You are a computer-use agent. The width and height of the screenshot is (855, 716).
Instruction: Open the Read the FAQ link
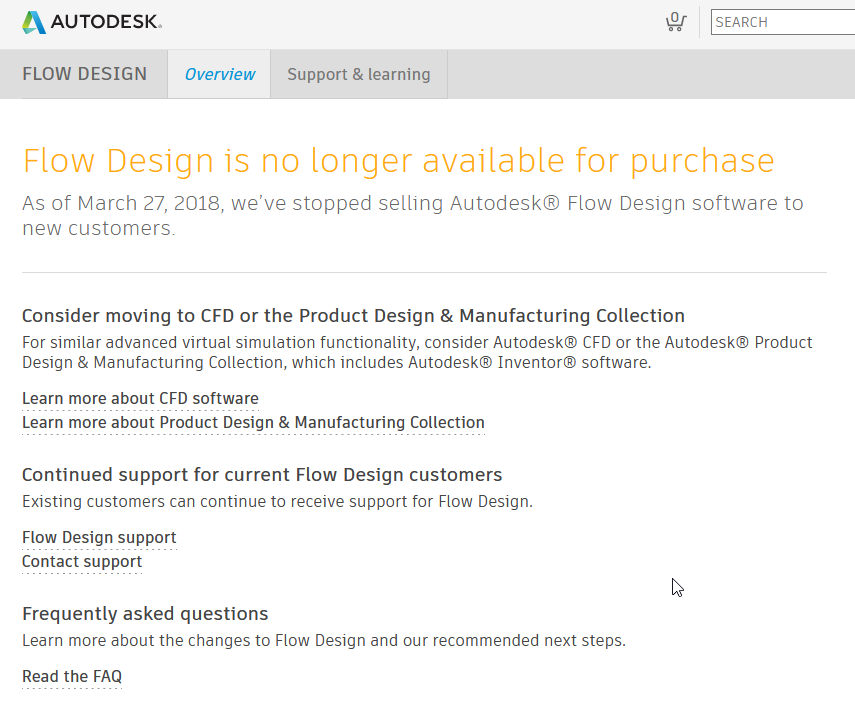[x=72, y=677]
